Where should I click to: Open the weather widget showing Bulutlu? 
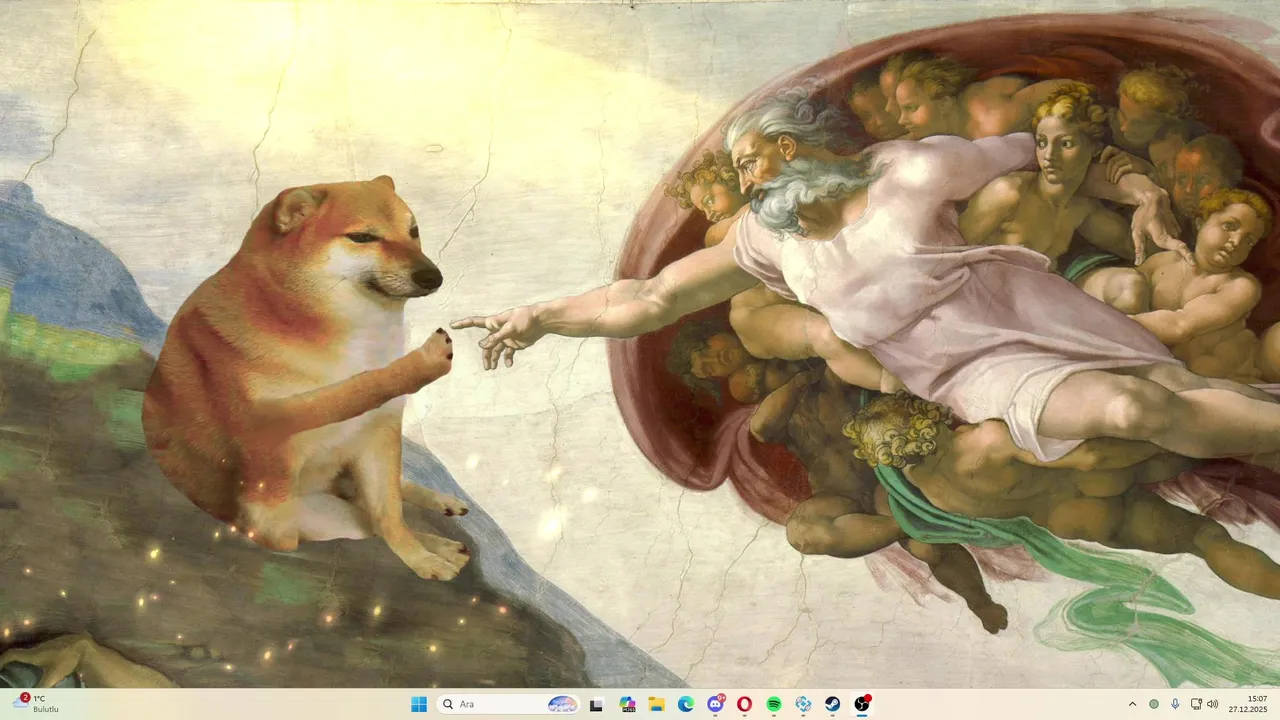click(x=36, y=704)
